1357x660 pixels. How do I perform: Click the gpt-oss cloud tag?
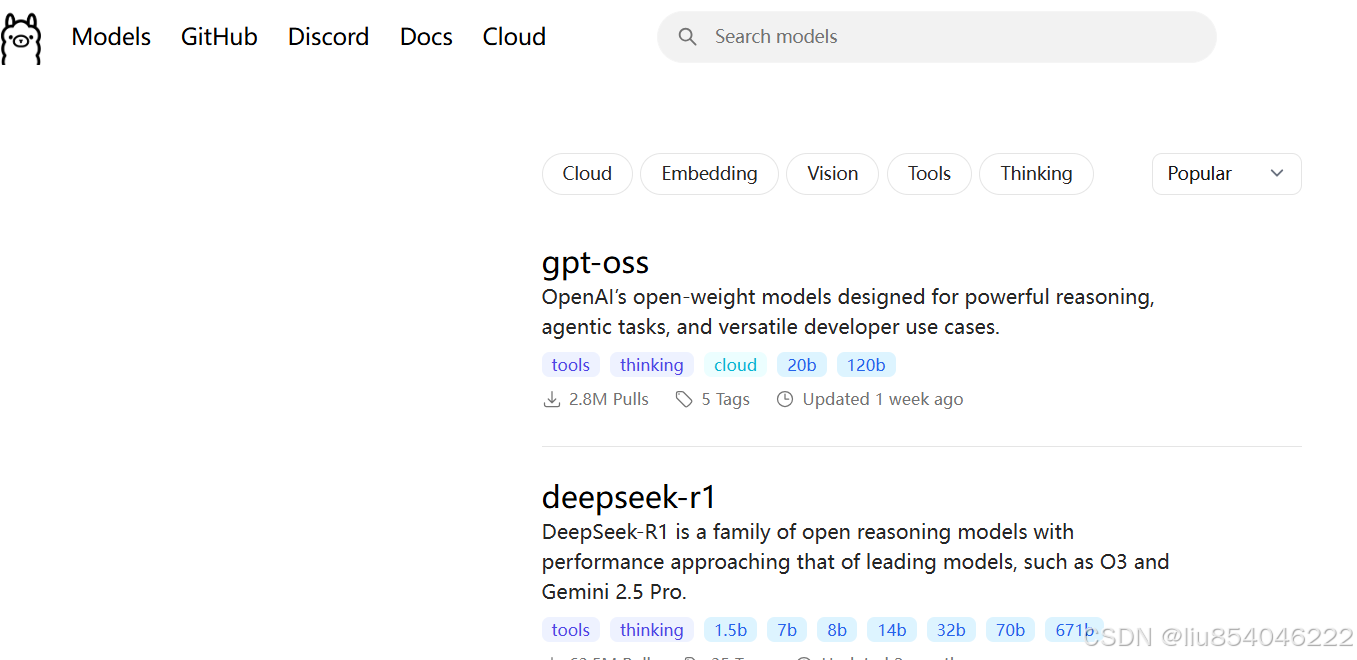735,365
